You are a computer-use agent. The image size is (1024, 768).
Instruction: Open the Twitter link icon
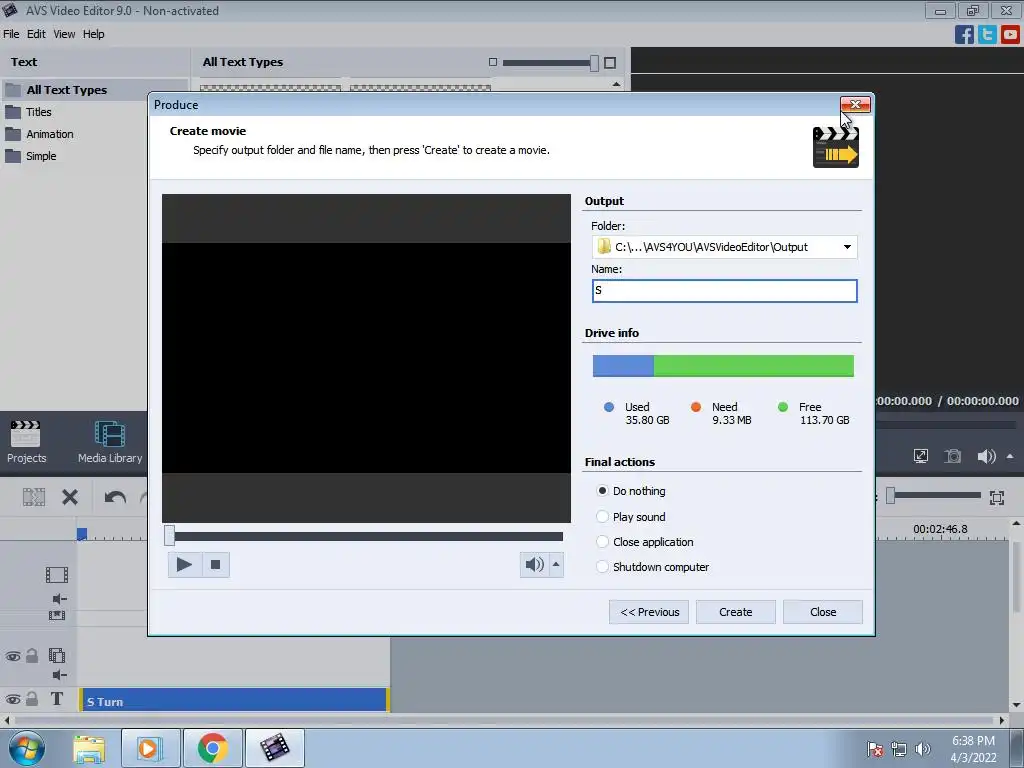coord(987,34)
